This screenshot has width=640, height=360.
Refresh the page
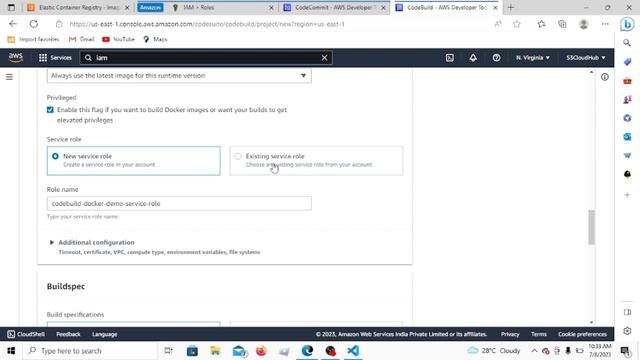click(x=33, y=24)
